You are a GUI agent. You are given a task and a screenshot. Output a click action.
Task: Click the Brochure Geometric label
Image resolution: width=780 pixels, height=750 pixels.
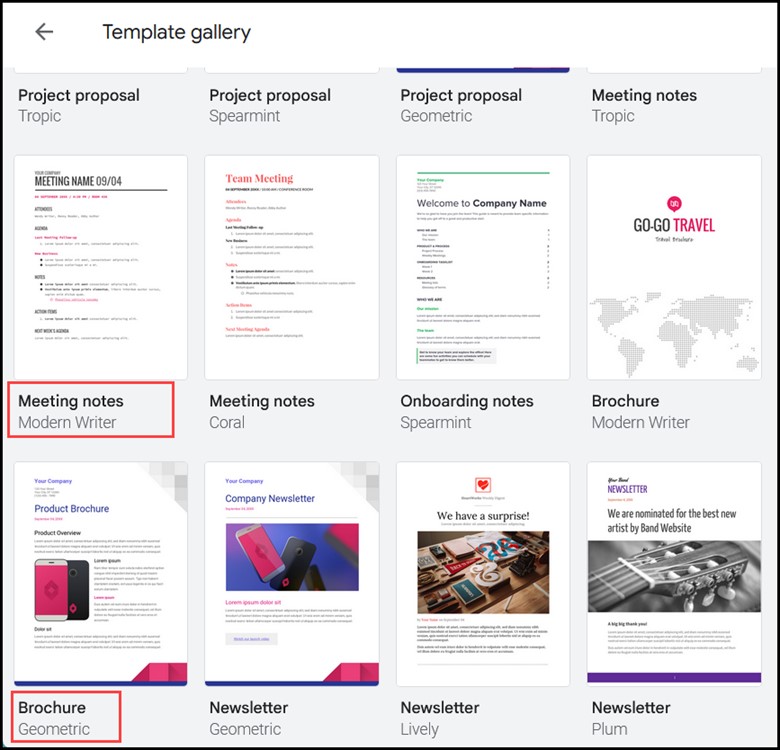point(54,718)
